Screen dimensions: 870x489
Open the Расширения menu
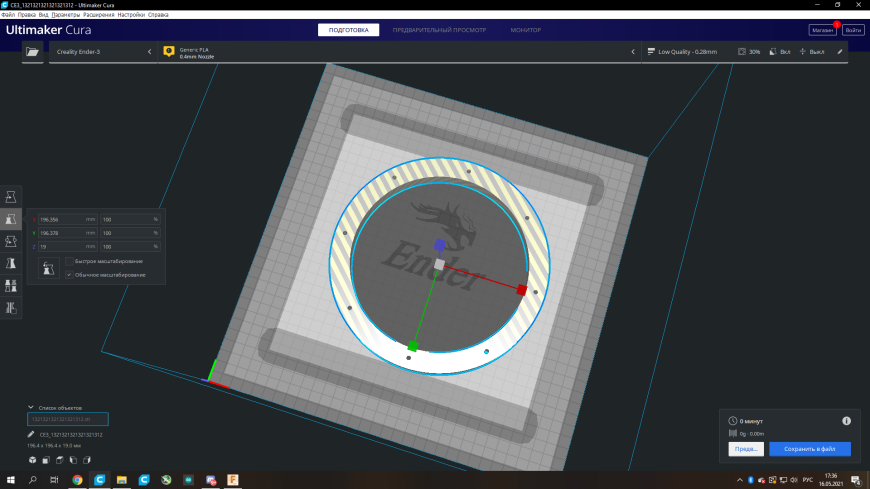click(x=98, y=15)
